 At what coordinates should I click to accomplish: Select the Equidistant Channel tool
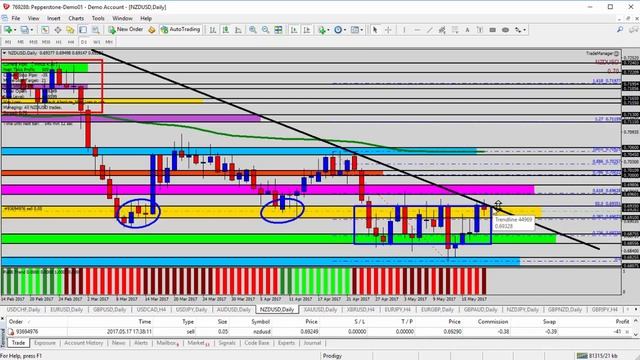442,30
